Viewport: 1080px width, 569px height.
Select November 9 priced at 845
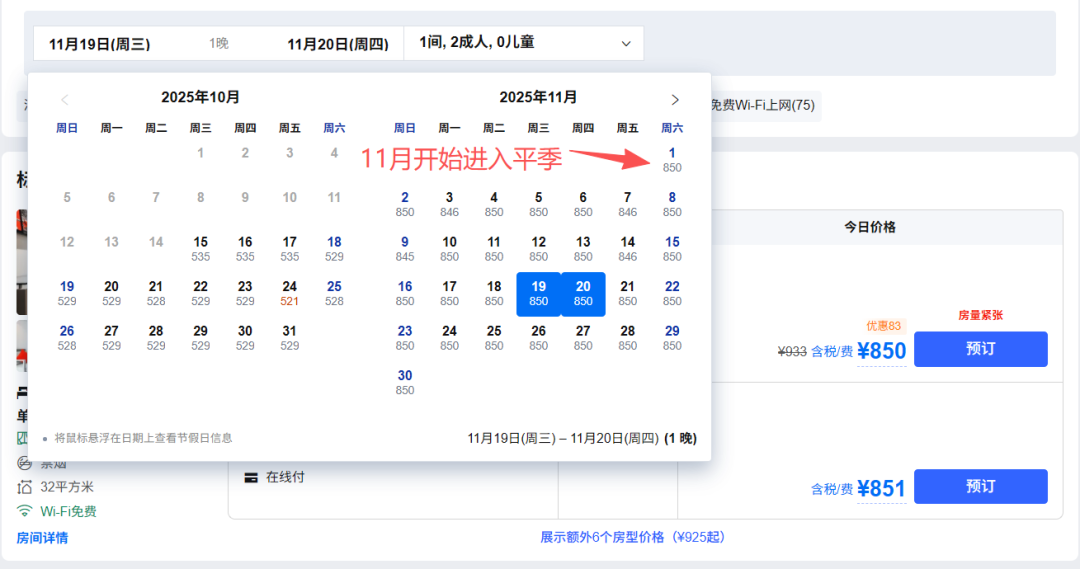click(x=405, y=249)
